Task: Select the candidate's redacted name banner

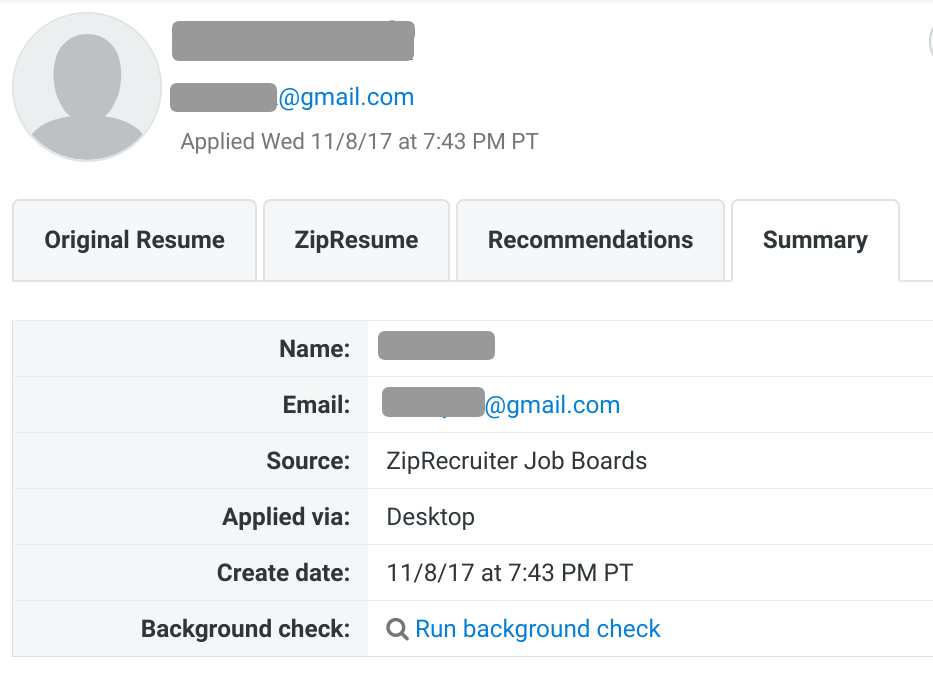Action: [x=292, y=41]
